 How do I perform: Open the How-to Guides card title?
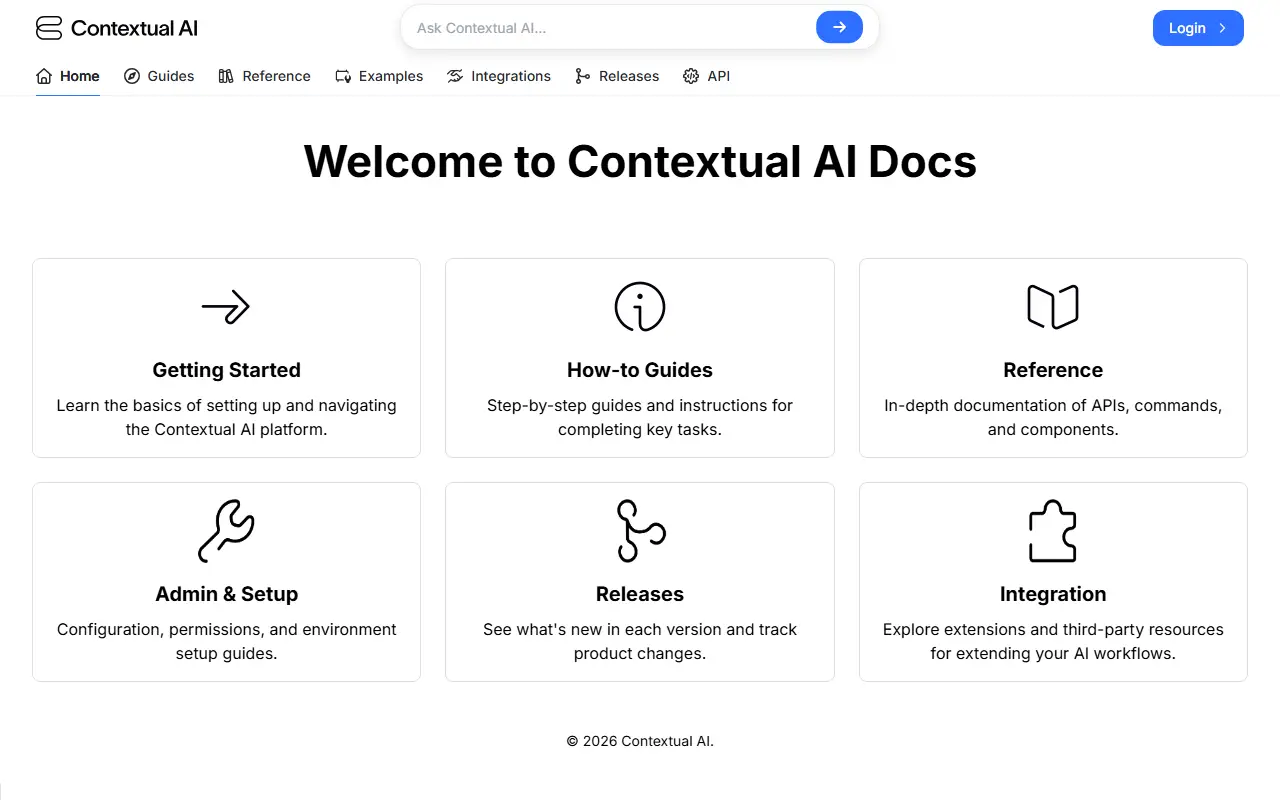click(640, 370)
